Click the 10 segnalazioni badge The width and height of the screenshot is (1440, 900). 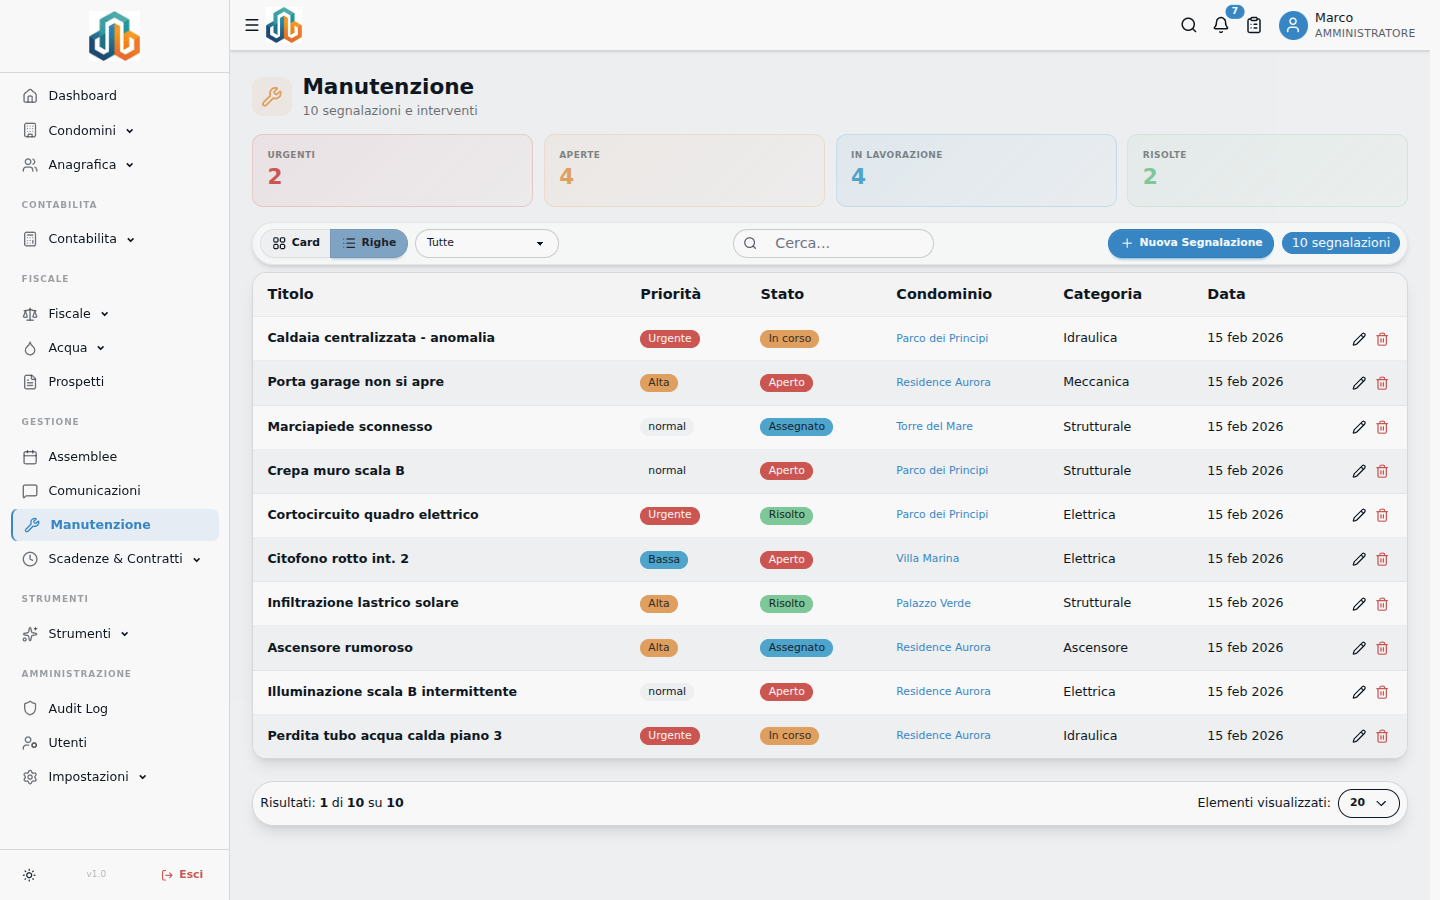(x=1341, y=243)
